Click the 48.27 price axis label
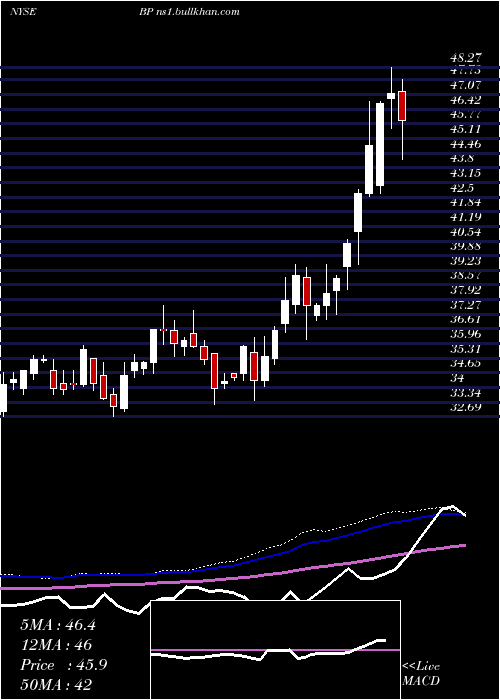This screenshot has height=700, width=500. click(465, 58)
